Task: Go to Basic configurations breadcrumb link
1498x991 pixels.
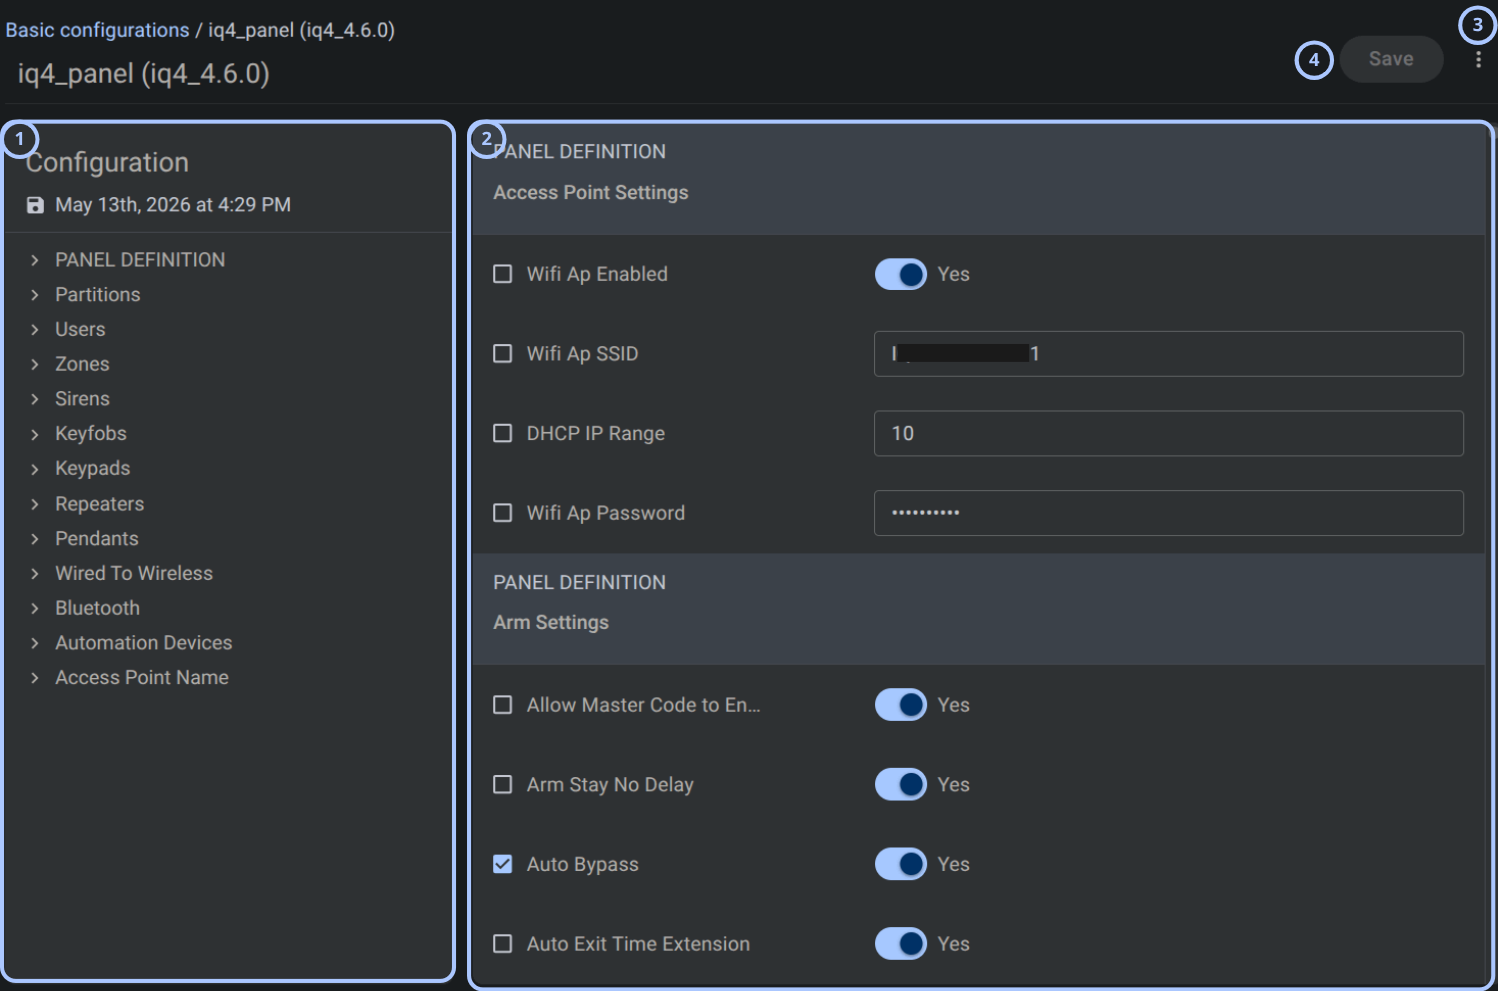Action: [x=97, y=30]
